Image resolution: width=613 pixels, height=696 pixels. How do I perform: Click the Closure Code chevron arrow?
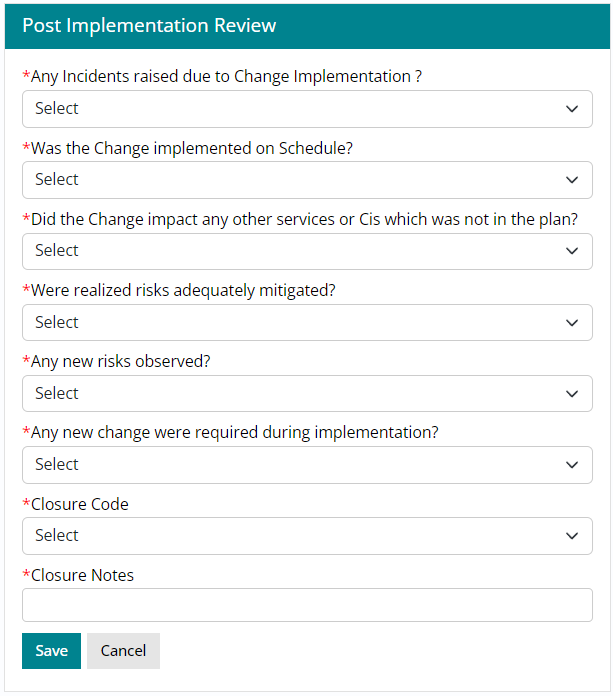572,536
